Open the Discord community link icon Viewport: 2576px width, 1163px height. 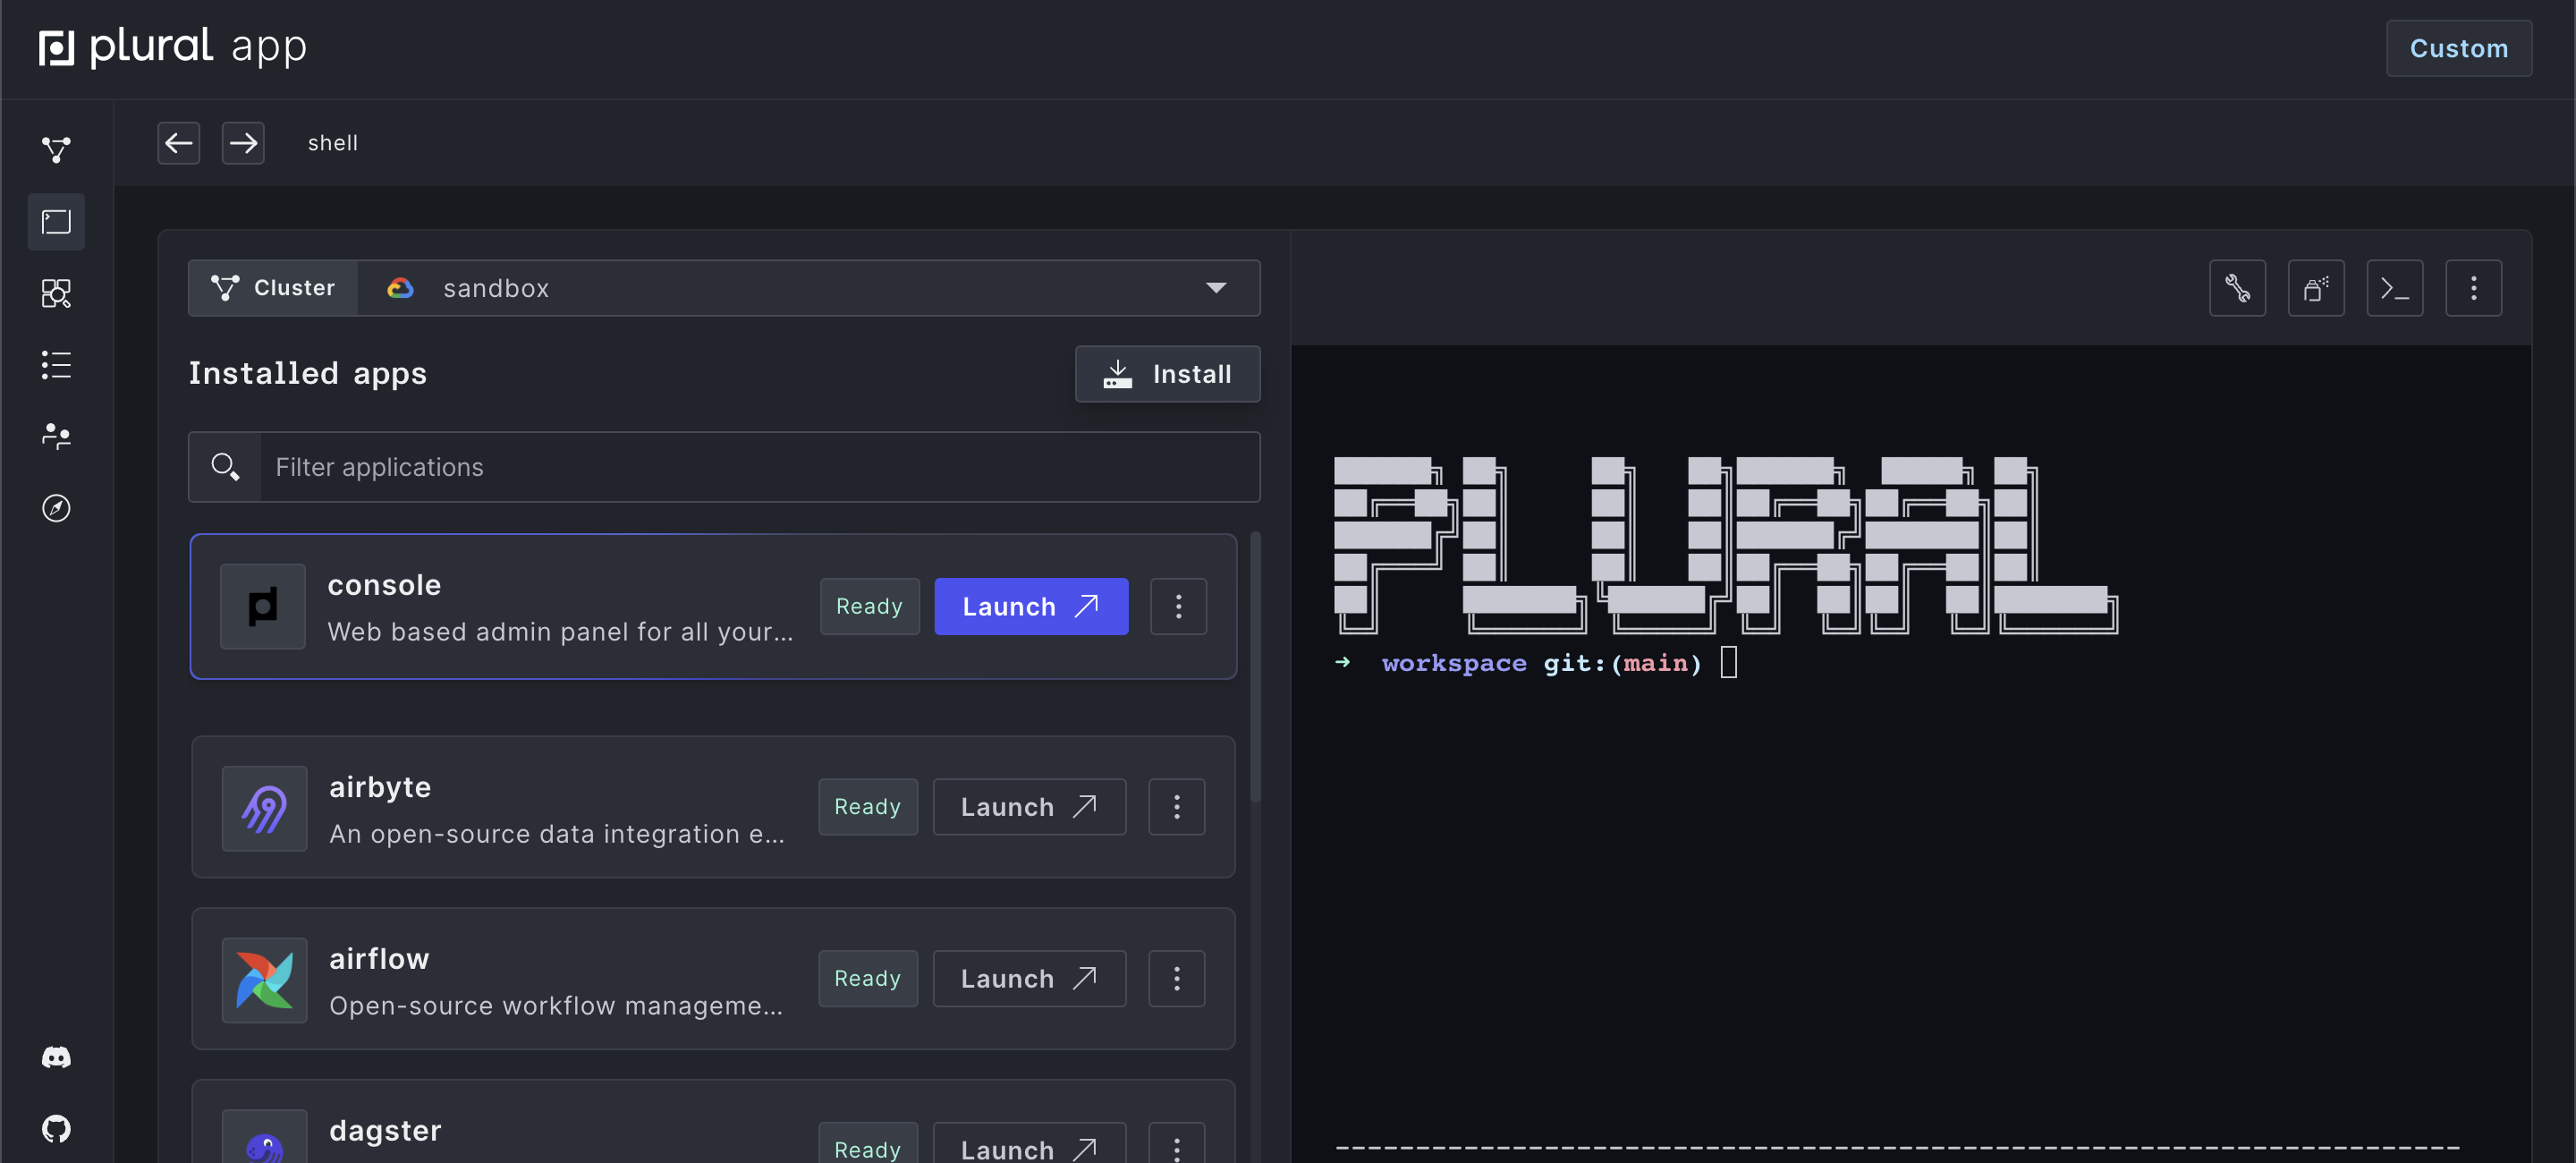(56, 1057)
